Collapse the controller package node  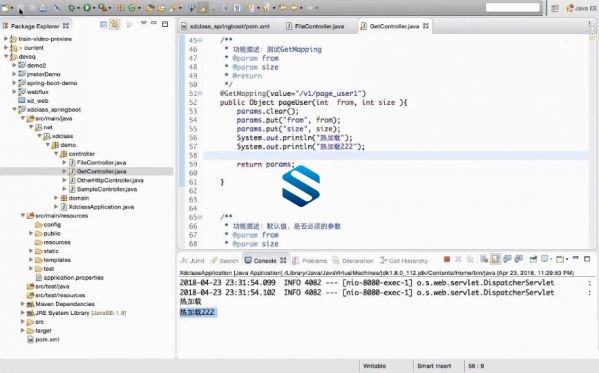[x=56, y=154]
